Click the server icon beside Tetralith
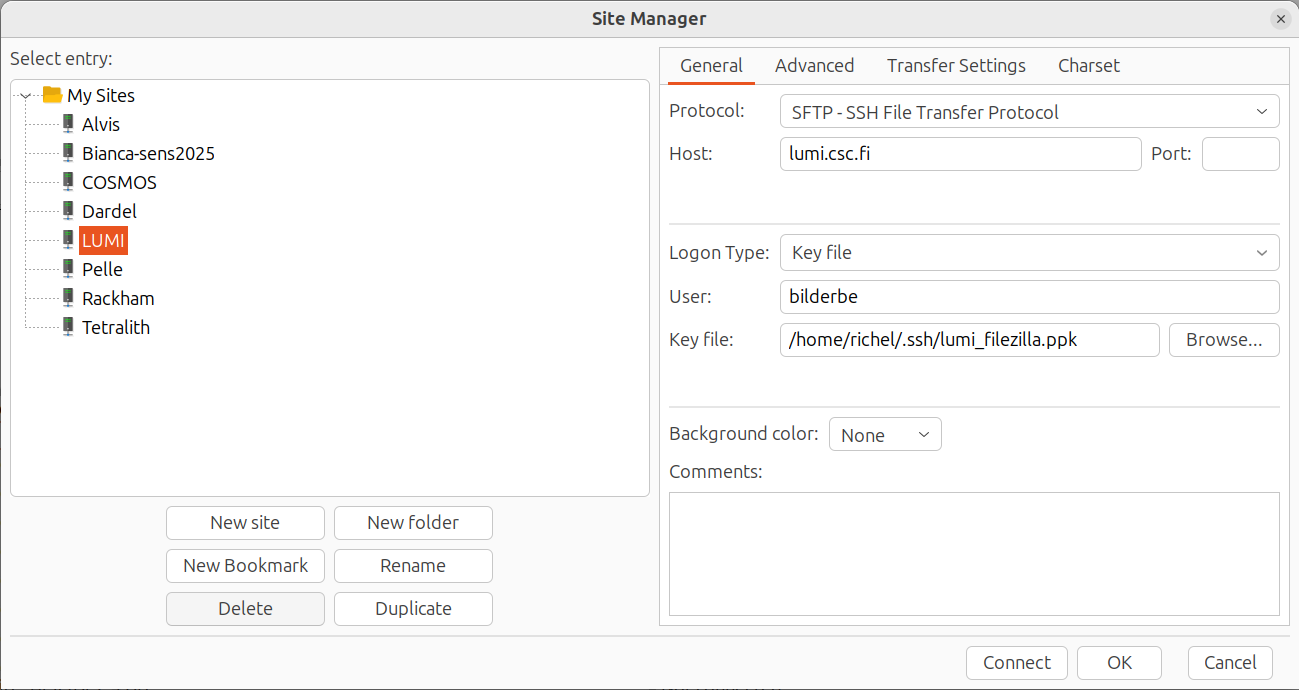The height and width of the screenshot is (690, 1299). point(67,327)
